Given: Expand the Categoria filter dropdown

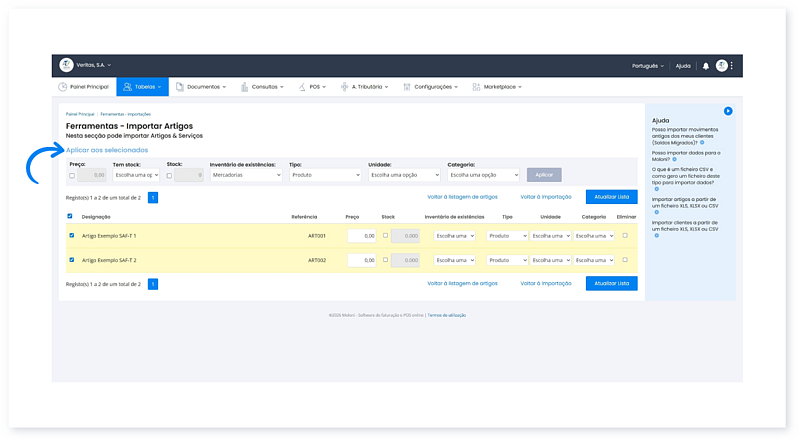Looking at the screenshot, I should (483, 175).
